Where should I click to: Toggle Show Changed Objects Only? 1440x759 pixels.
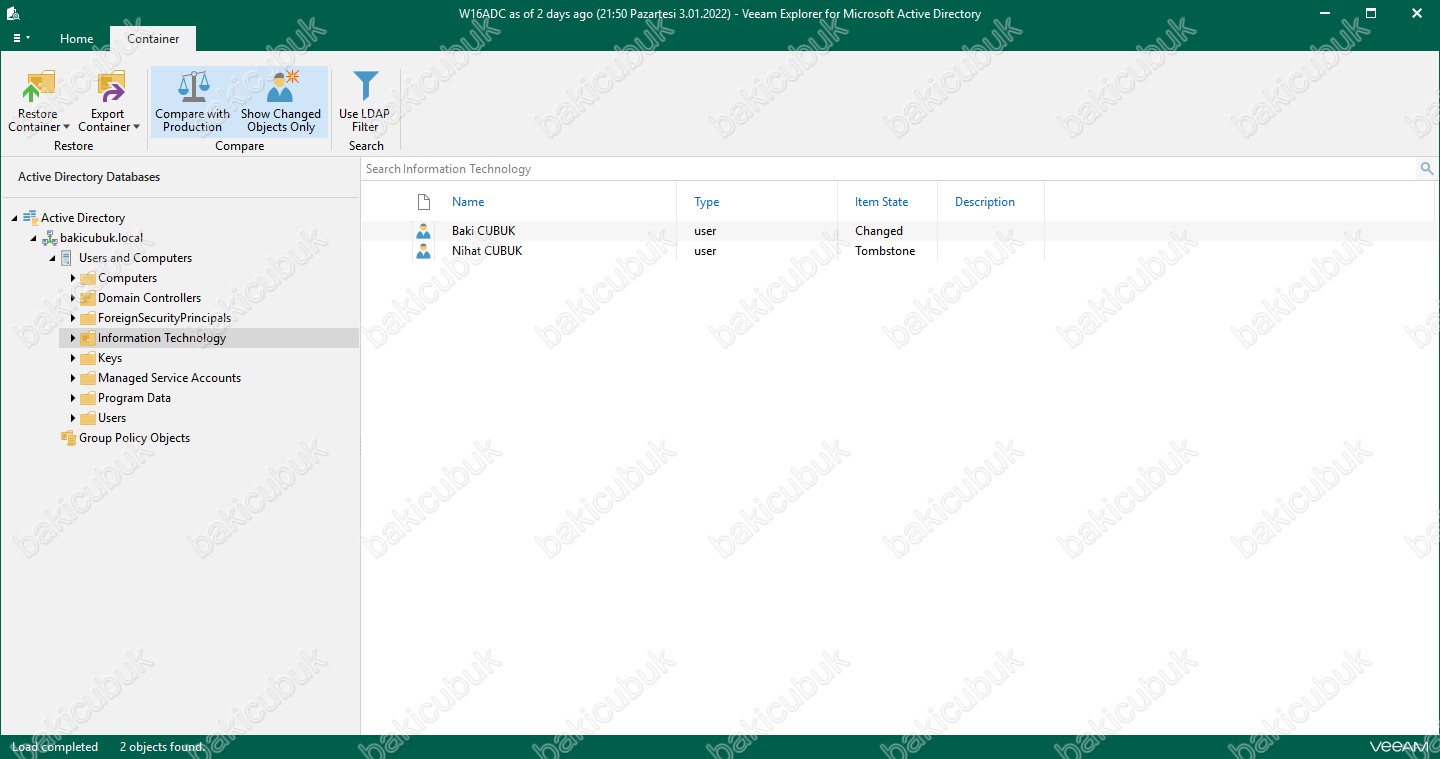pos(281,101)
